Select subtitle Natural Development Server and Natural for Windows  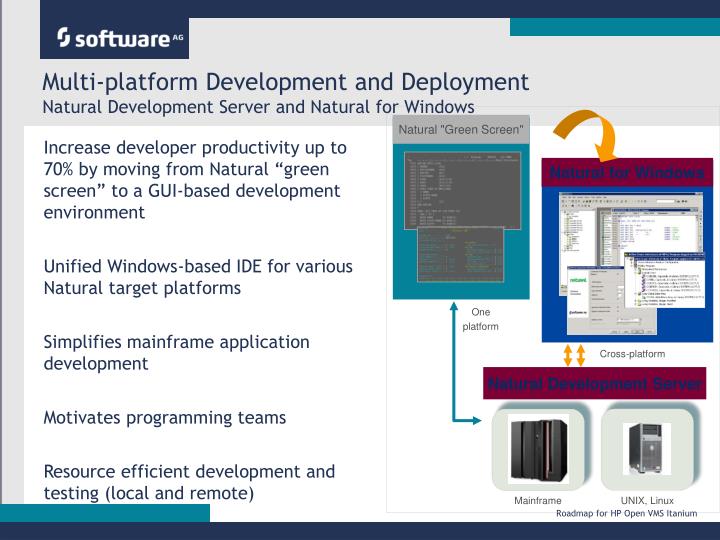pyautogui.click(x=259, y=107)
